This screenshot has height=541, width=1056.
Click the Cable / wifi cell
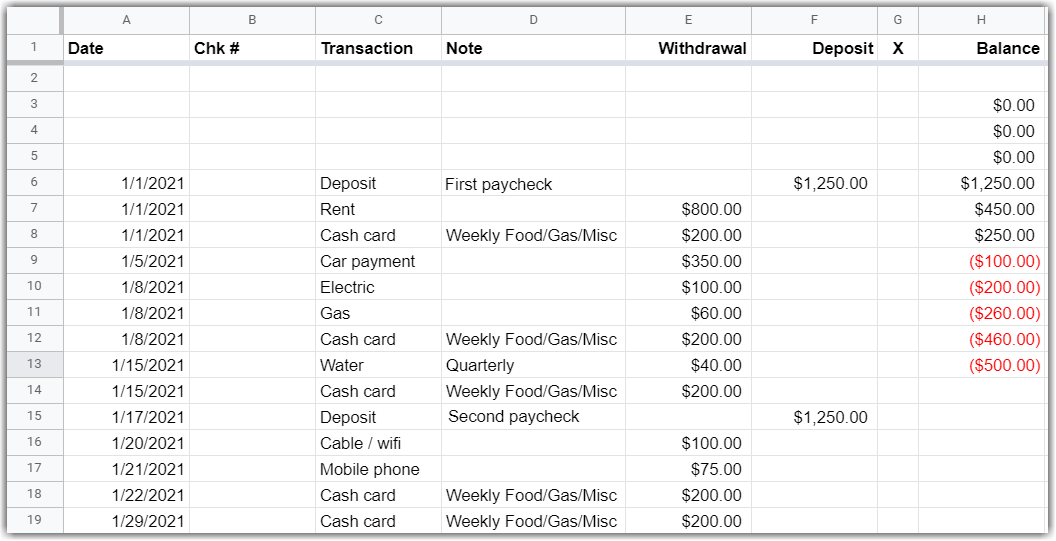pyautogui.click(x=378, y=444)
